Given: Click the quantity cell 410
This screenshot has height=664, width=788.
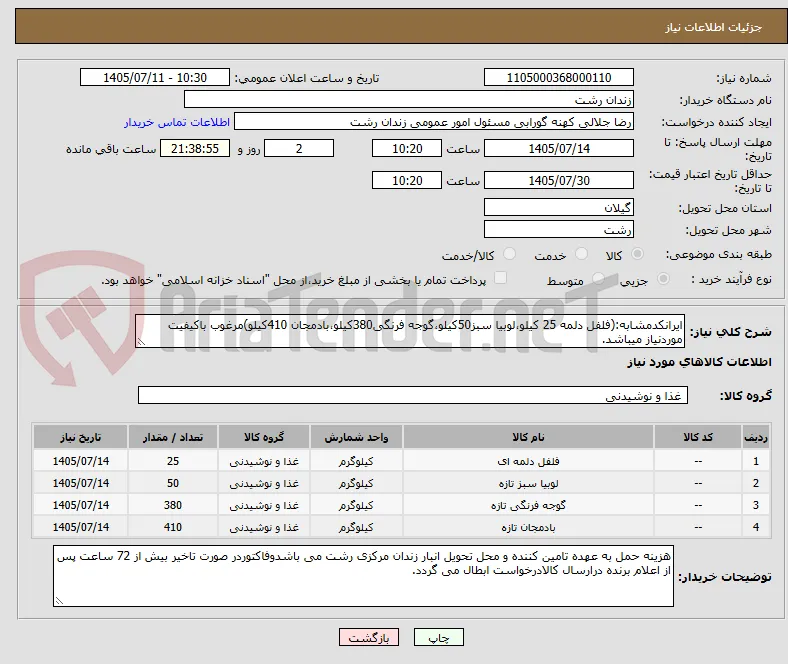Looking at the screenshot, I should [x=173, y=527].
